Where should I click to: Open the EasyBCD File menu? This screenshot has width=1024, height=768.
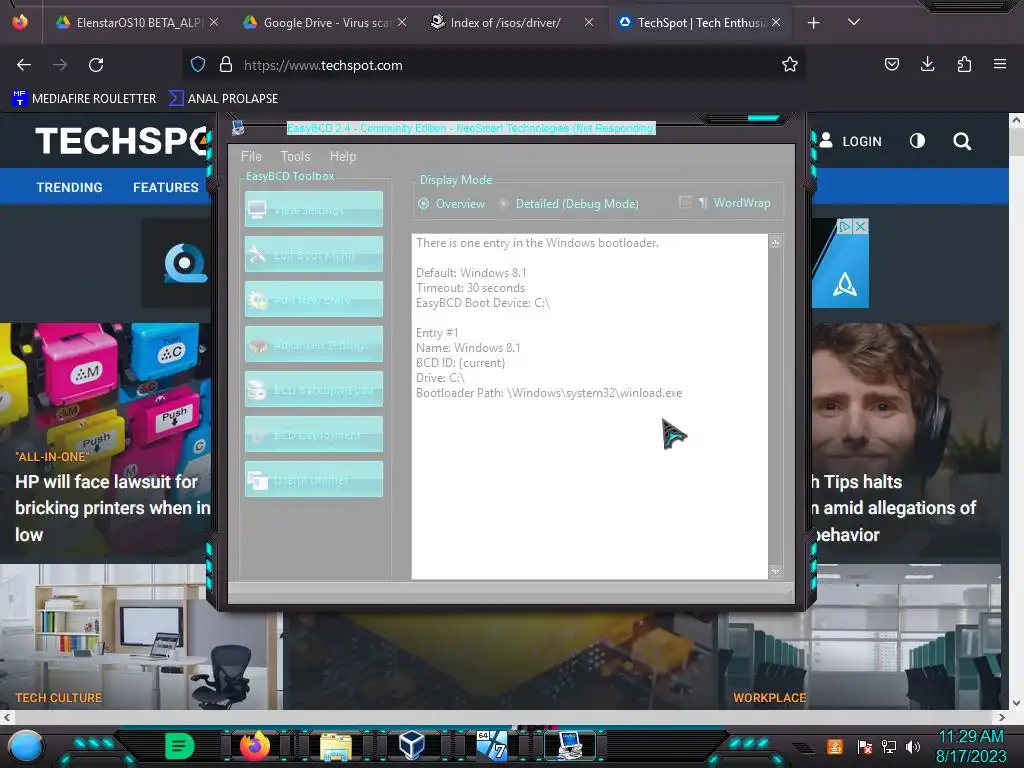tap(251, 156)
